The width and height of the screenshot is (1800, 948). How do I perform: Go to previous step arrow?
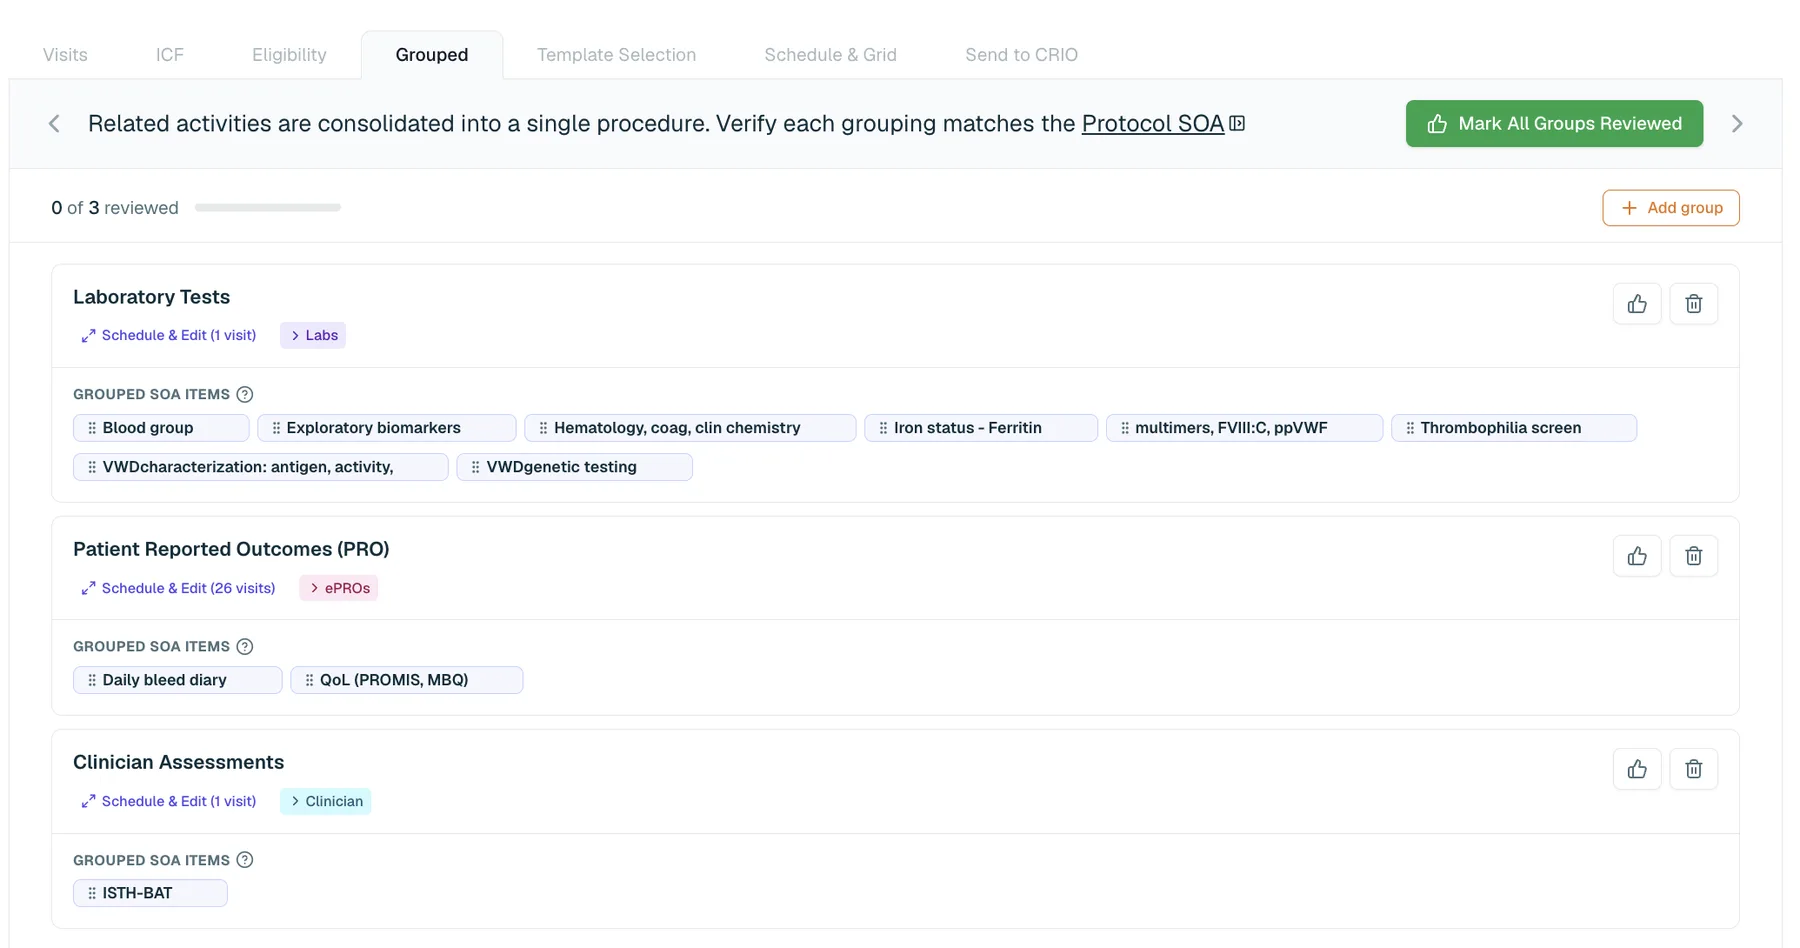pos(54,124)
